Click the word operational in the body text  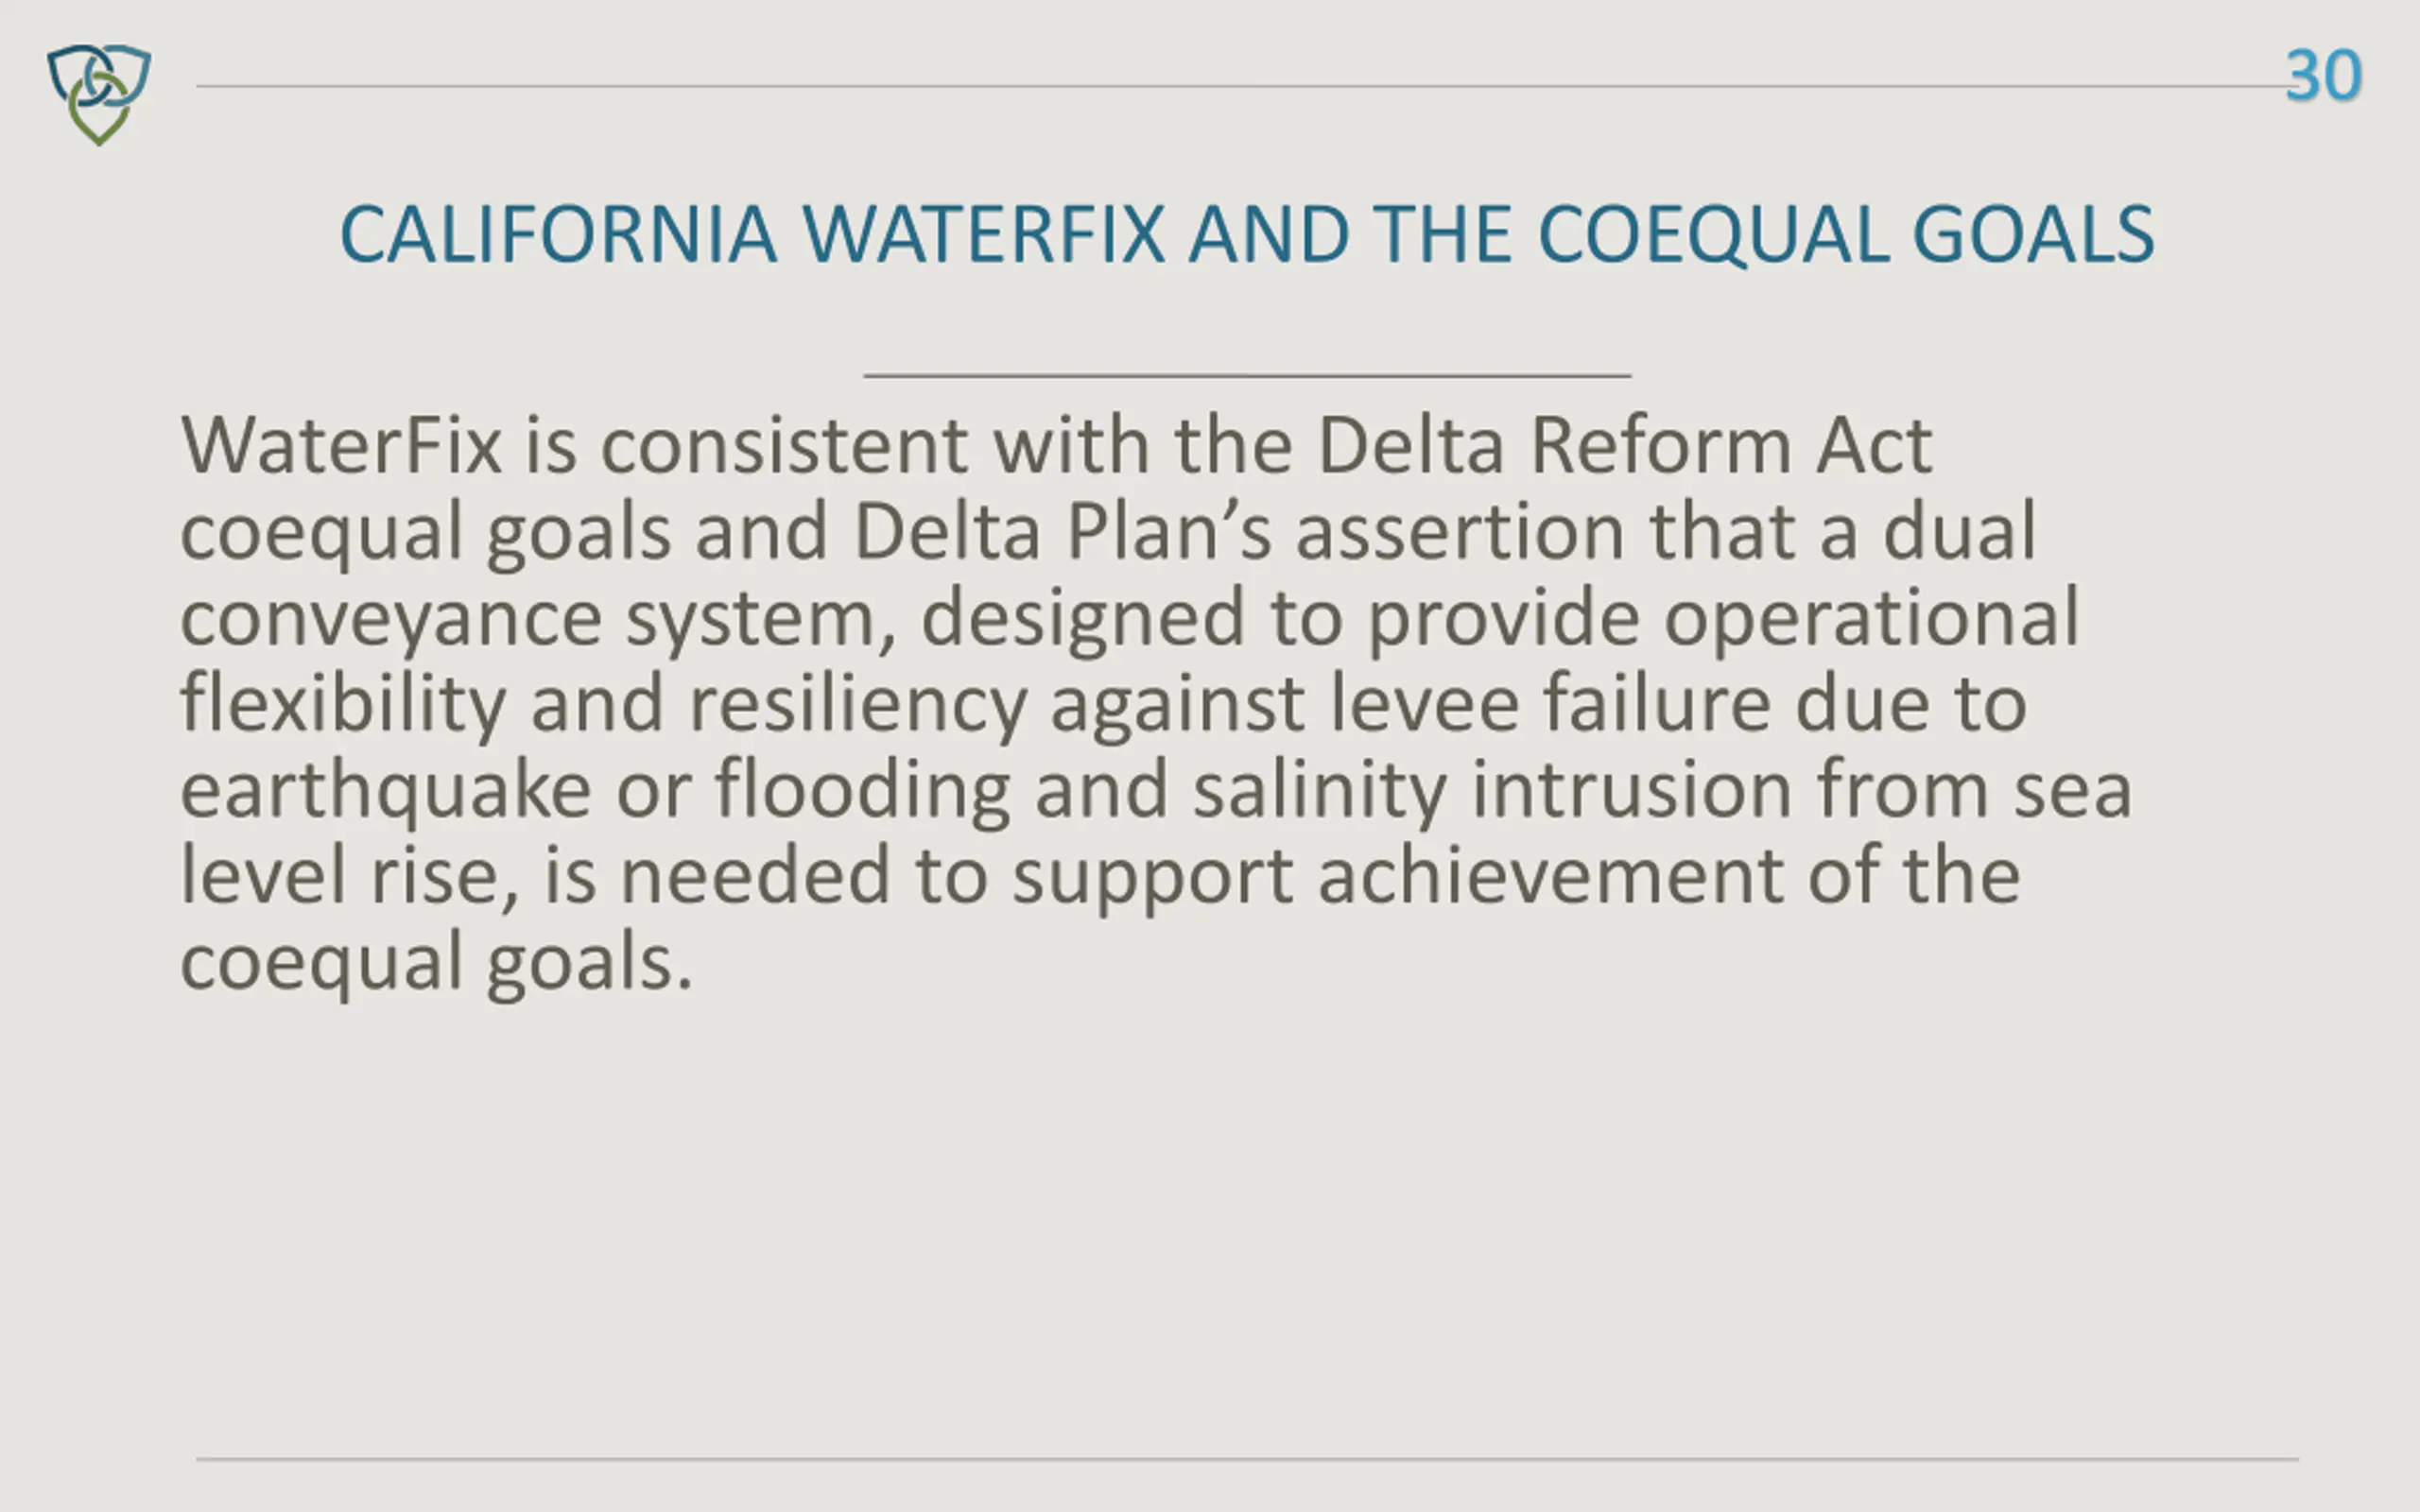pos(1871,618)
